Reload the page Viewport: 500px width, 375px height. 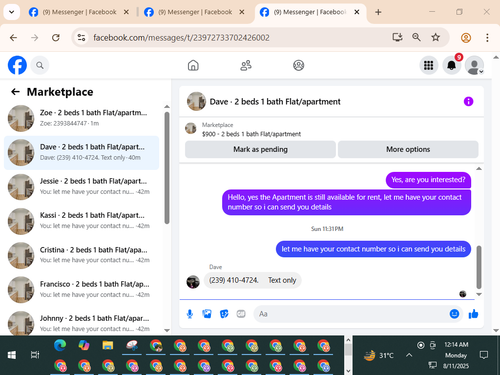pyautogui.click(x=56, y=38)
